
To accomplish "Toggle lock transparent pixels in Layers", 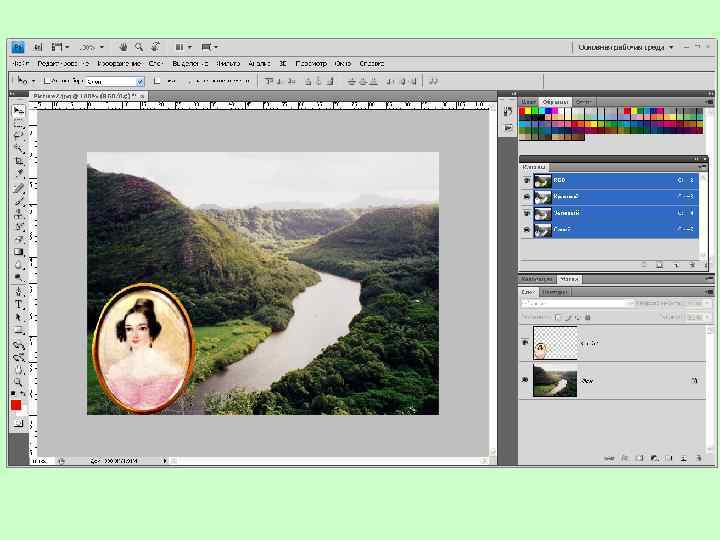I will click(x=558, y=317).
